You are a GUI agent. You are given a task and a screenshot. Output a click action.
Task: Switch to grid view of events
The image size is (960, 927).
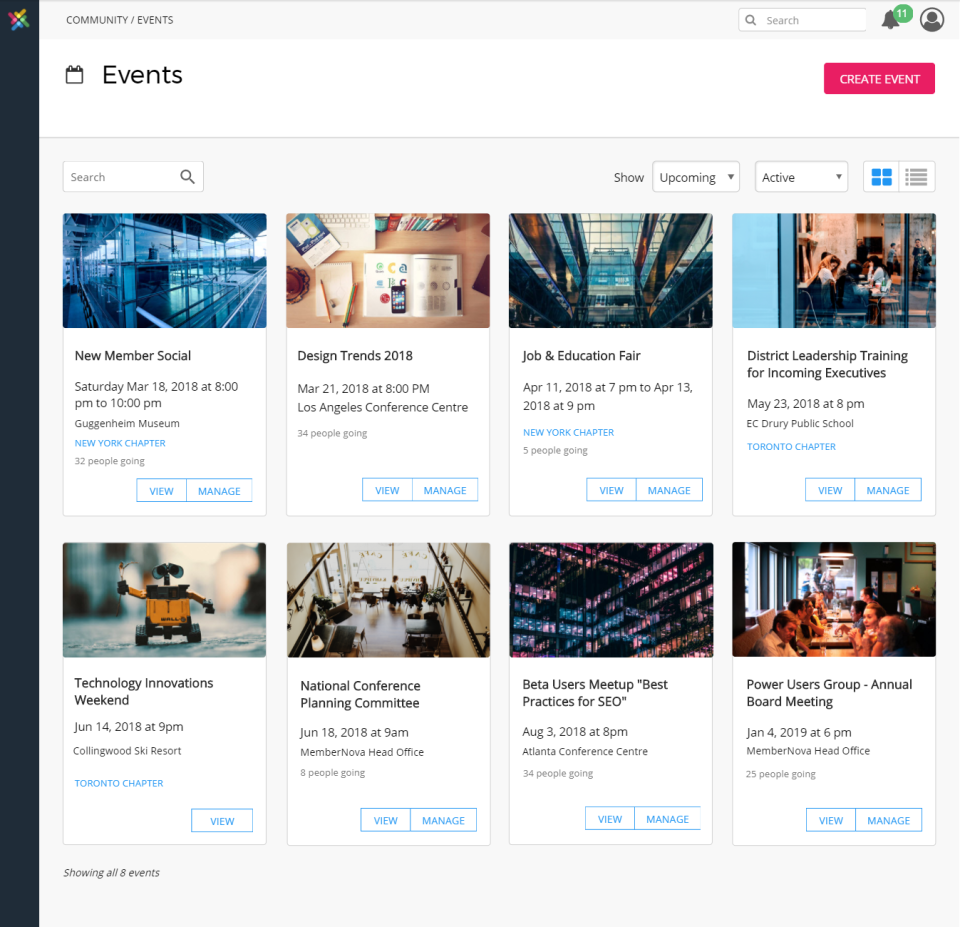881,176
